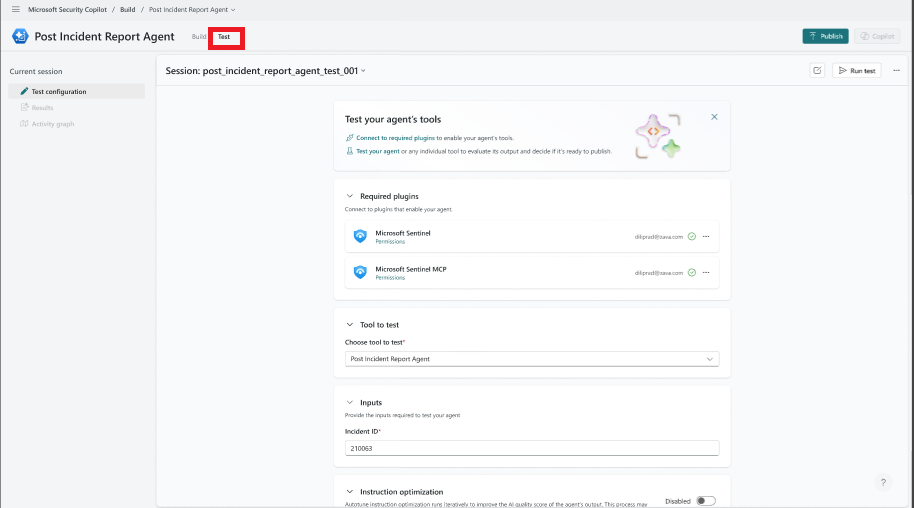Click the pencil icon next to Test configuration
The width and height of the screenshot is (914, 508).
[x=24, y=91]
